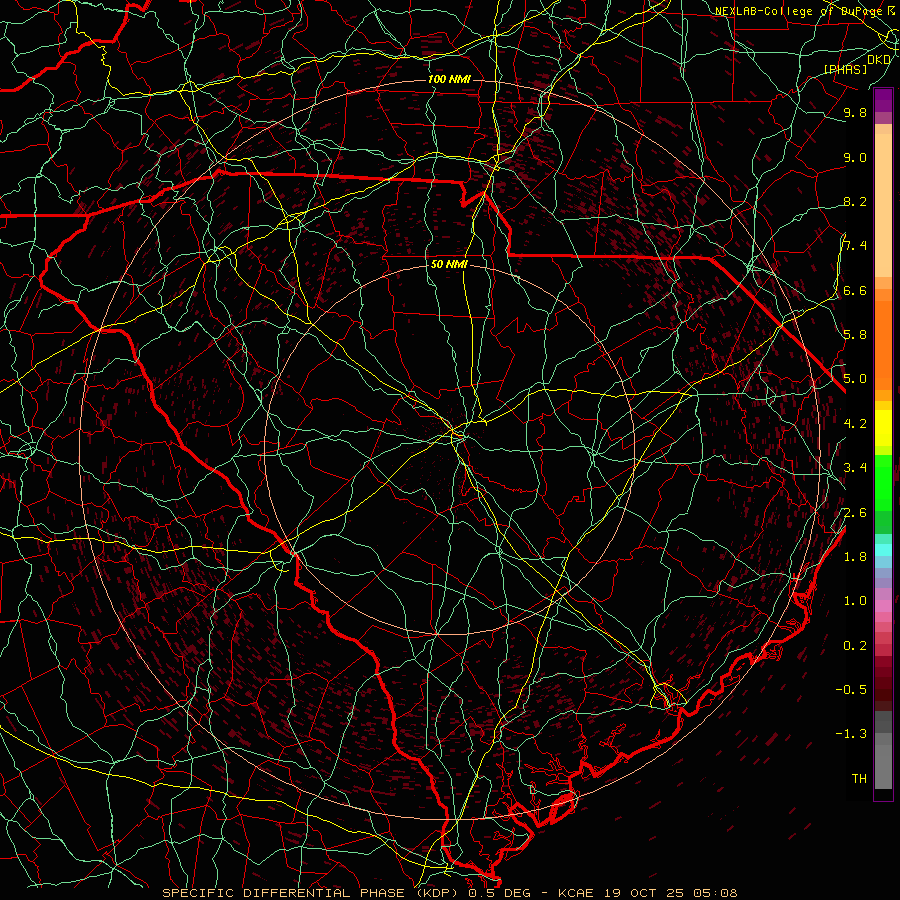Click the '[PHAS]' units label

tap(845, 69)
